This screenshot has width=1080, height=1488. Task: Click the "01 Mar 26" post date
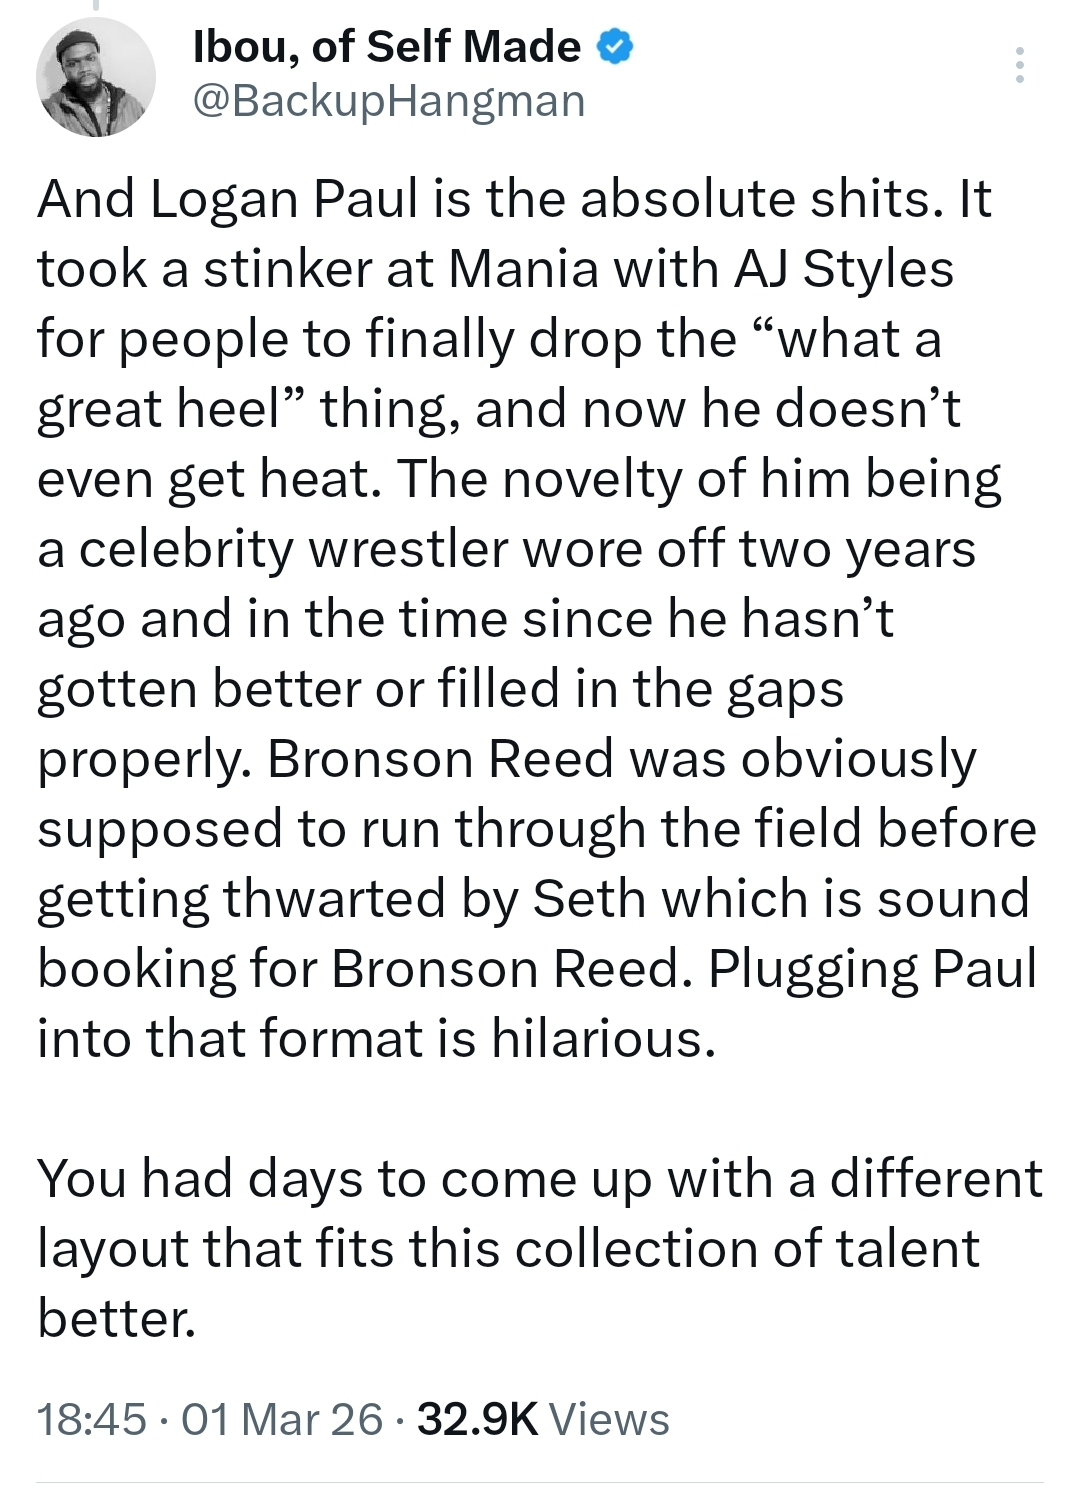(282, 1419)
